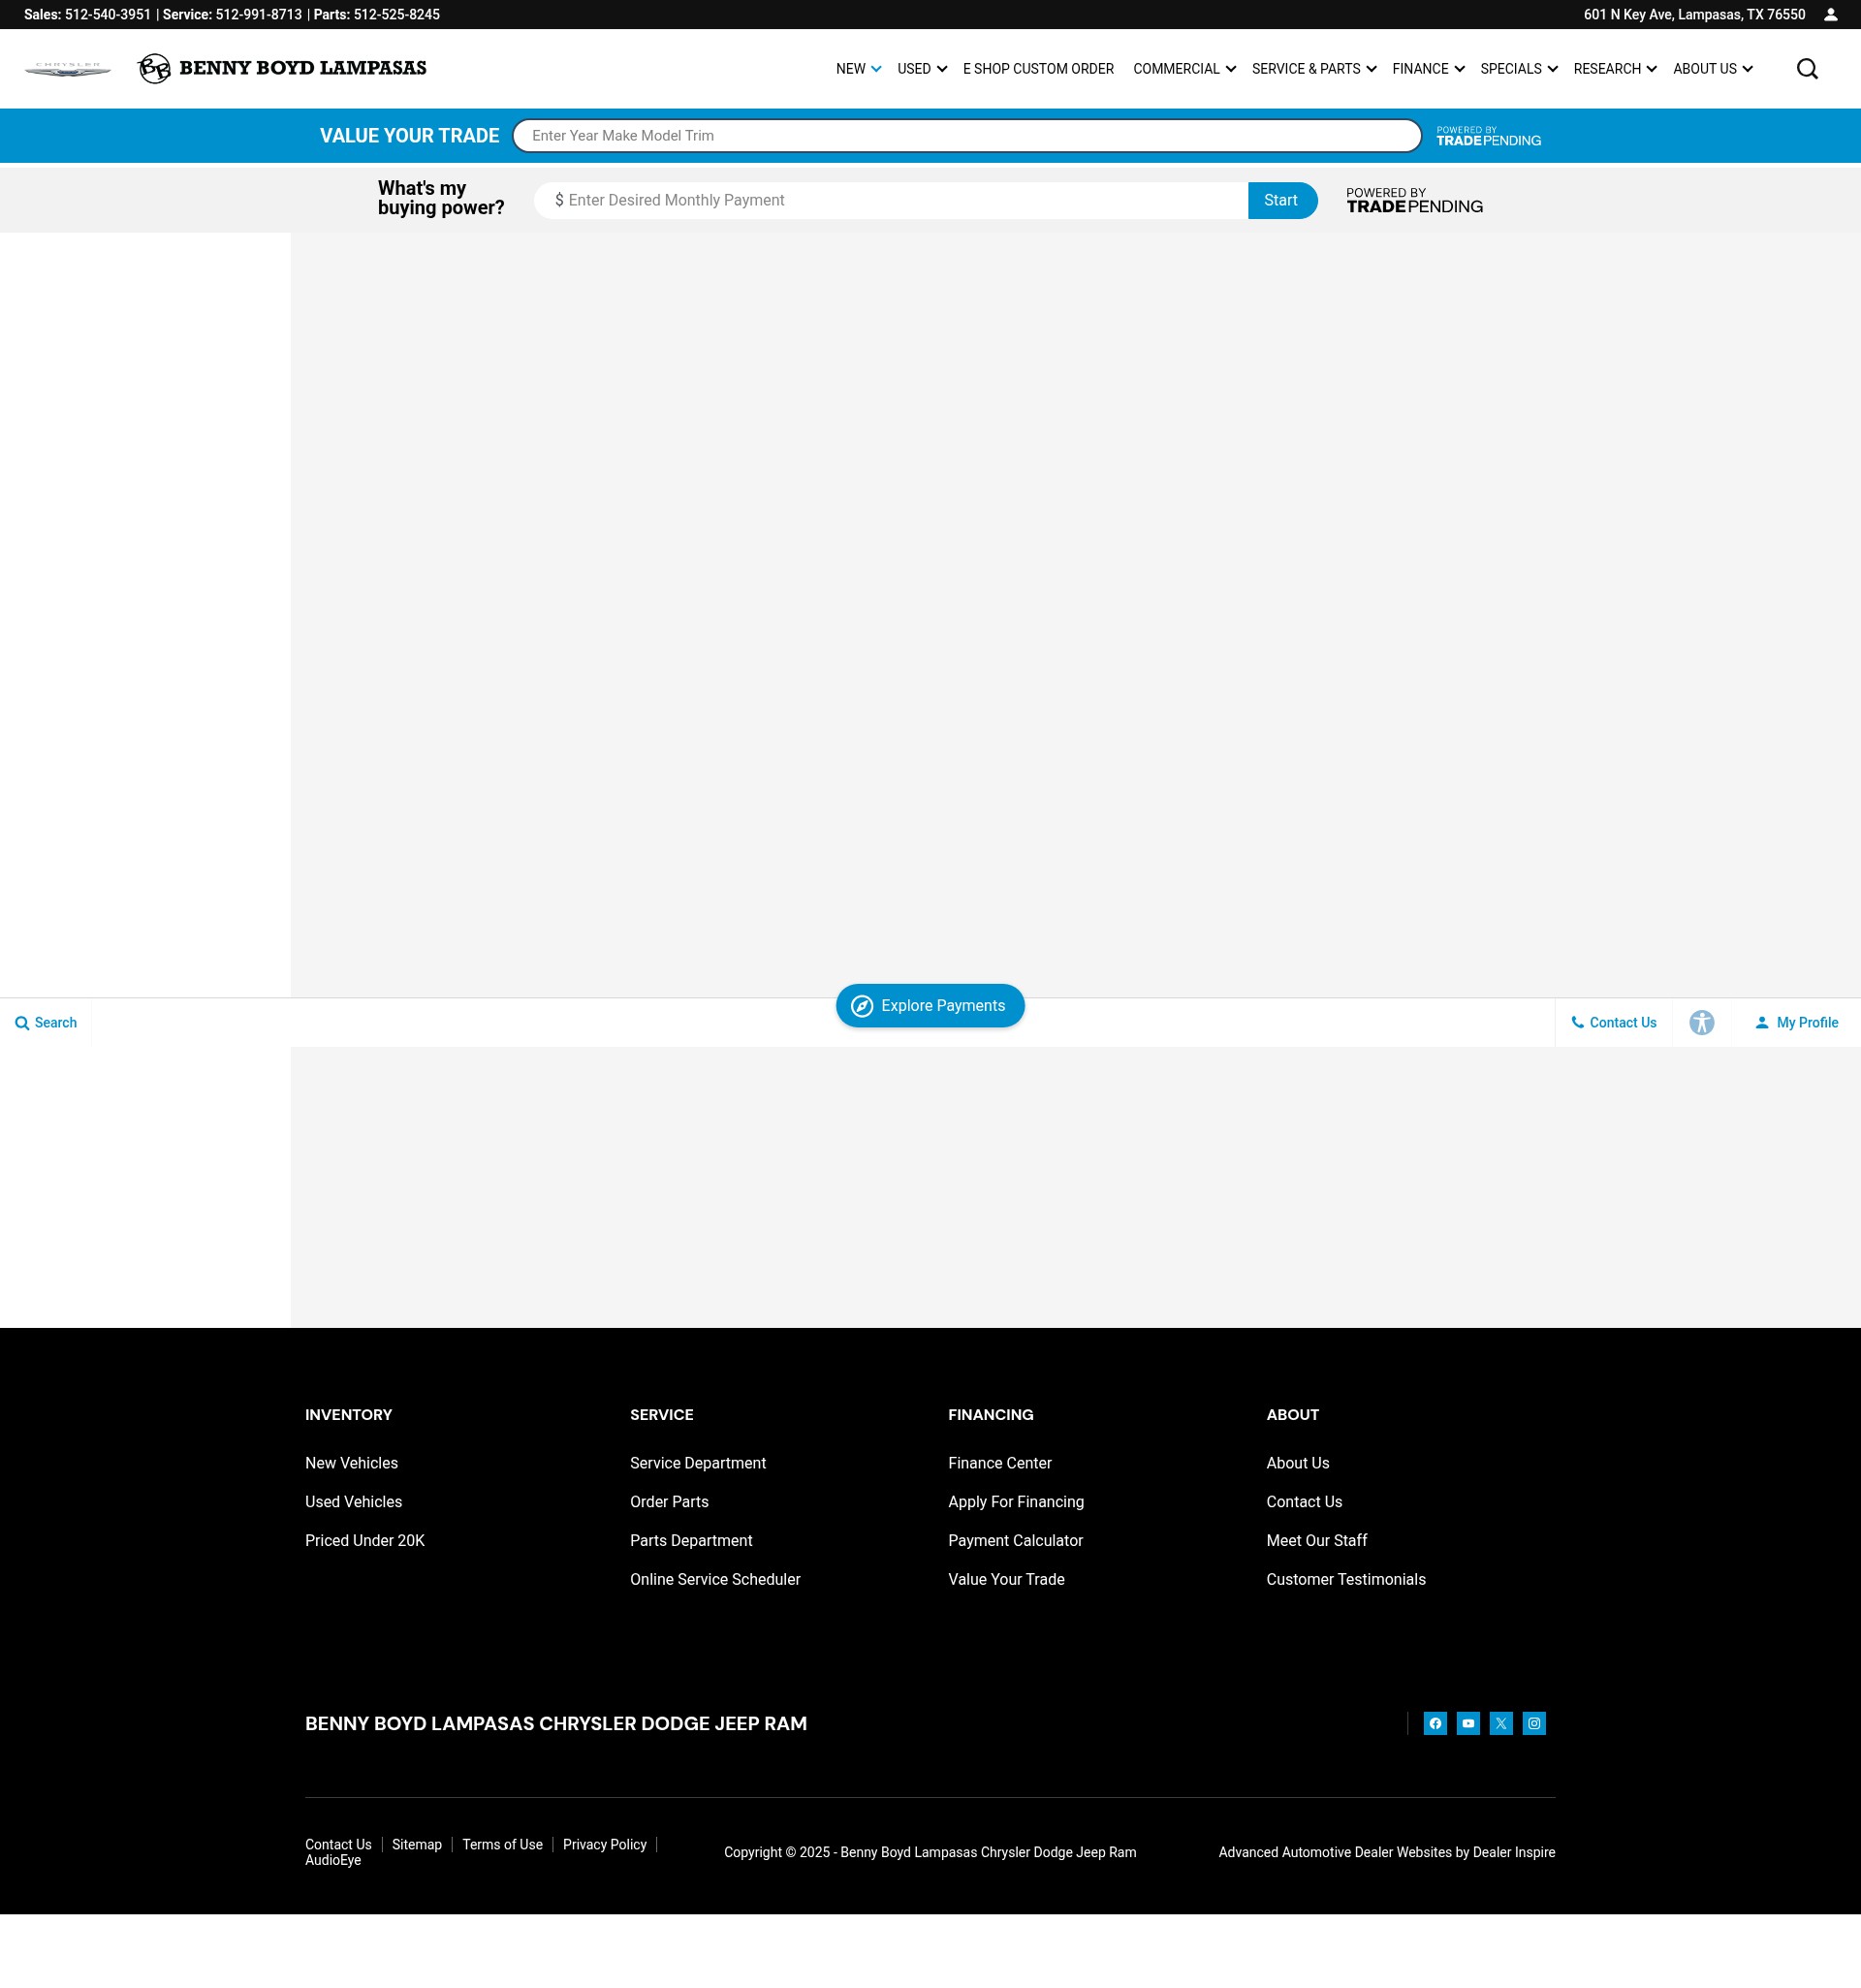Open Contact Us link under ABOUT column
This screenshot has height=1988, width=1861.
point(1304,1502)
